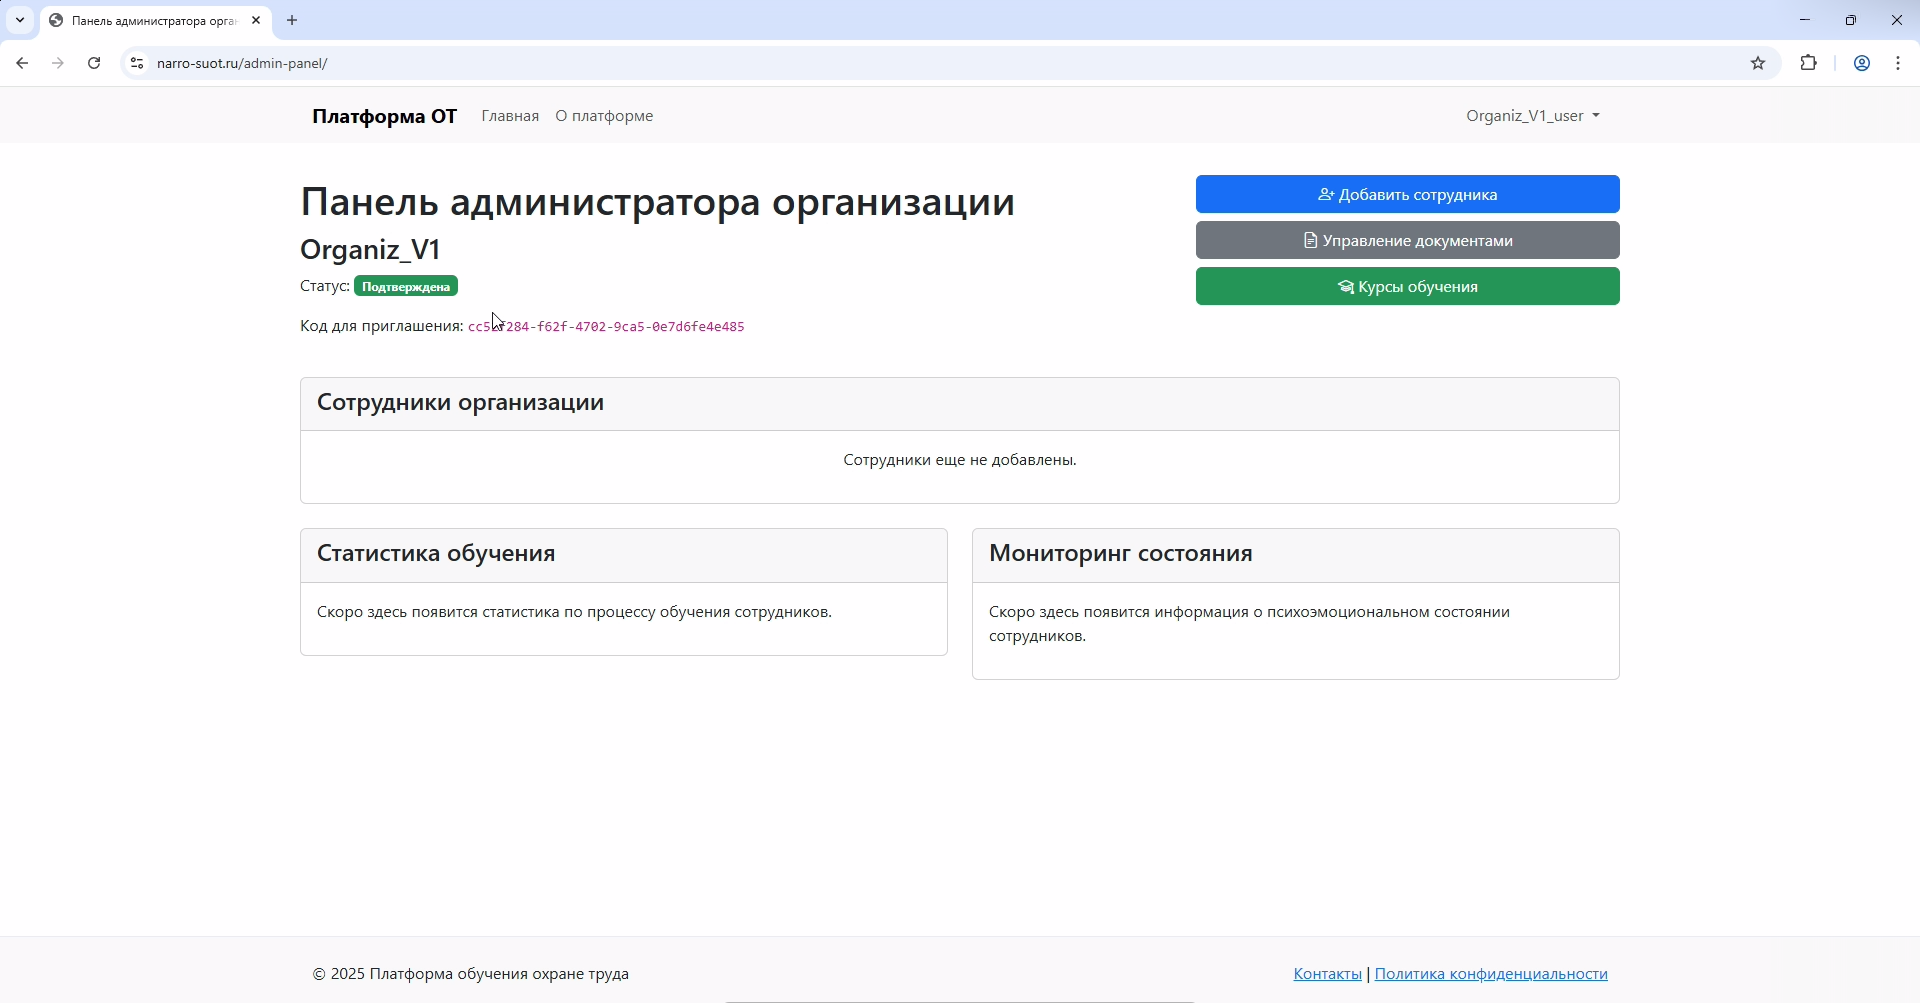Screen dimensions: 1920x1003
Task: Open the browser three-dot menu
Action: coord(1897,63)
